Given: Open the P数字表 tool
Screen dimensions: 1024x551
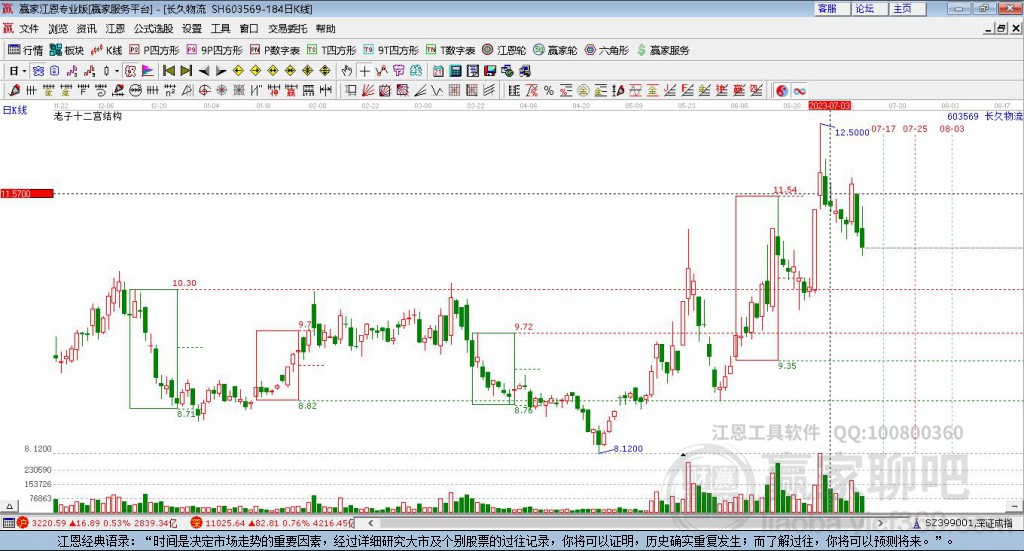Looking at the screenshot, I should (x=274, y=50).
